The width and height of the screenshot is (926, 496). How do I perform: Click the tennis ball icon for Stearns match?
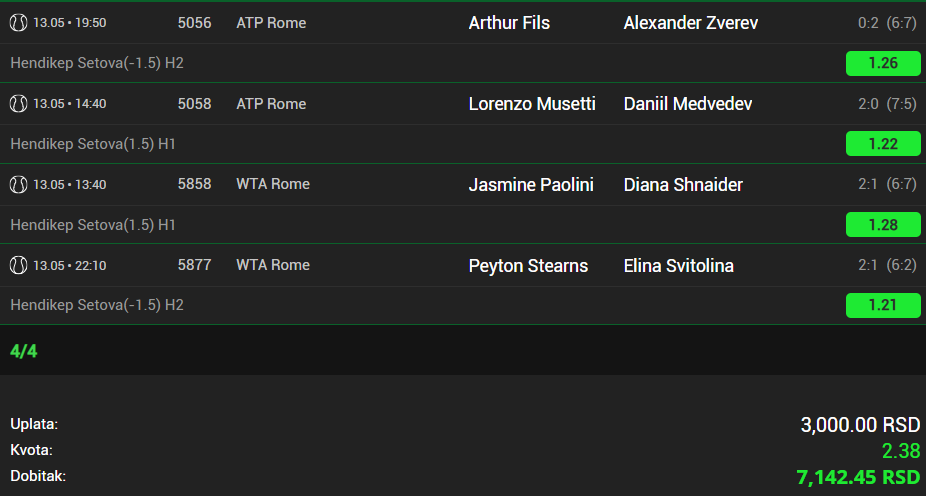[x=18, y=266]
